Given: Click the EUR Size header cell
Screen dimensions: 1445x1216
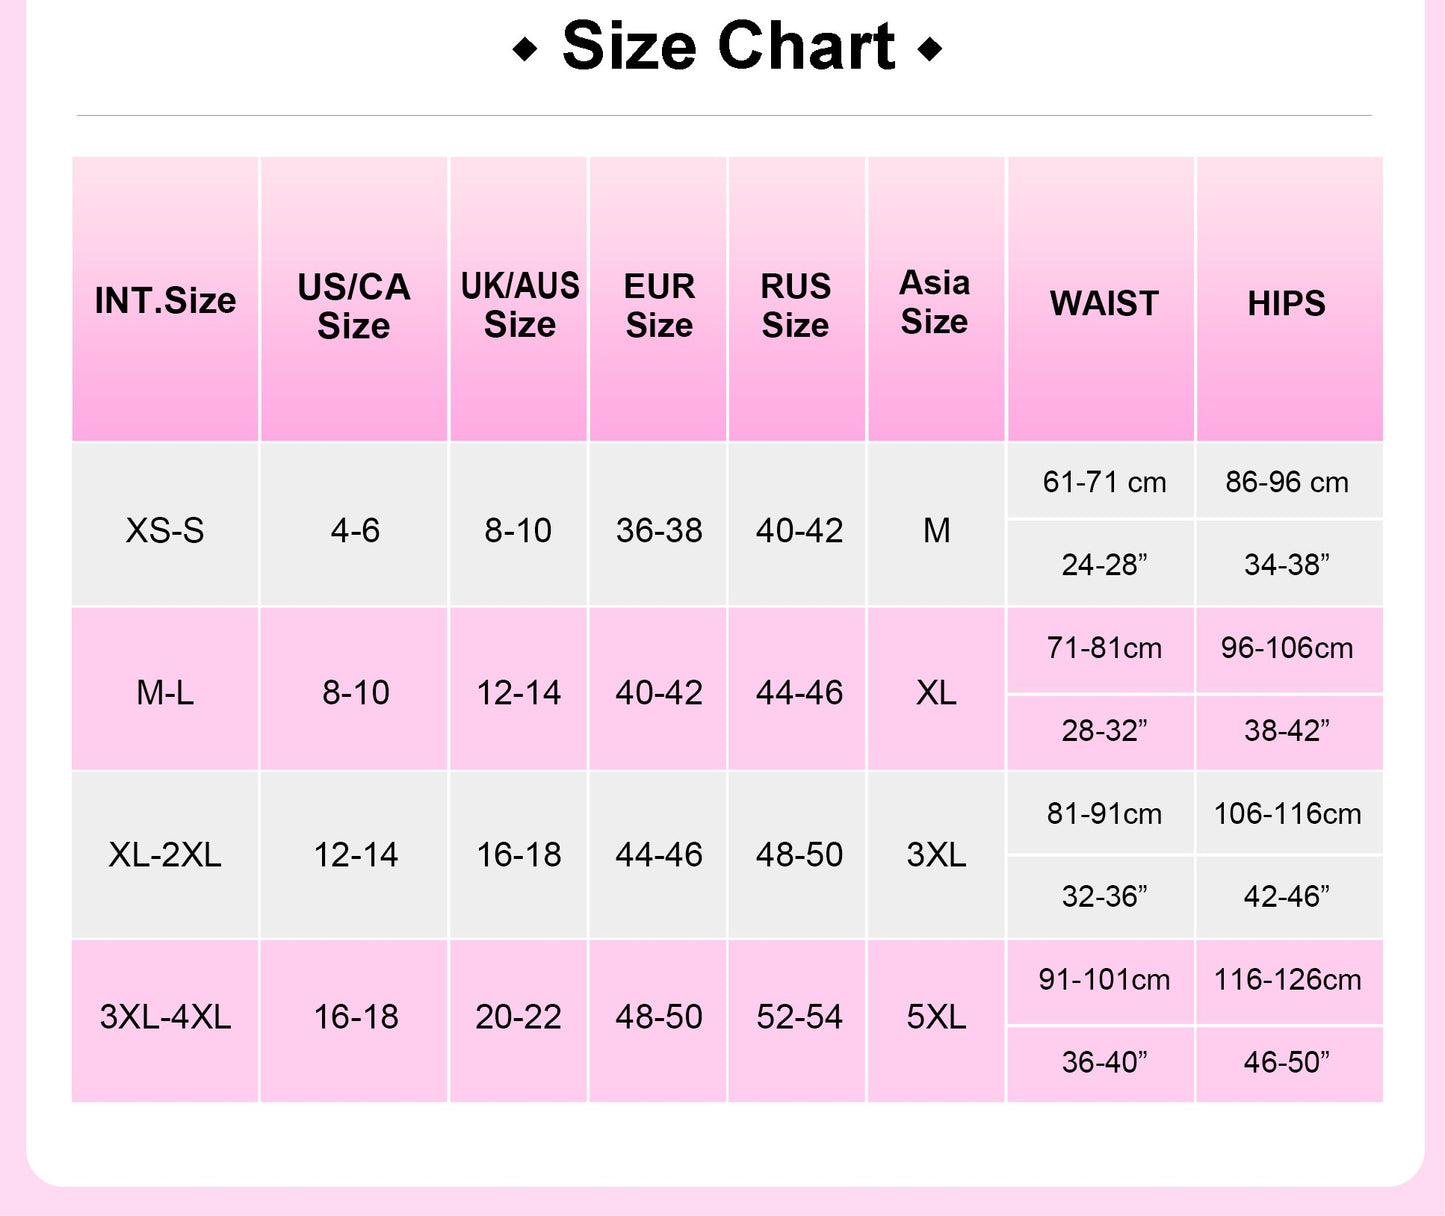Looking at the screenshot, I should pos(659,305).
